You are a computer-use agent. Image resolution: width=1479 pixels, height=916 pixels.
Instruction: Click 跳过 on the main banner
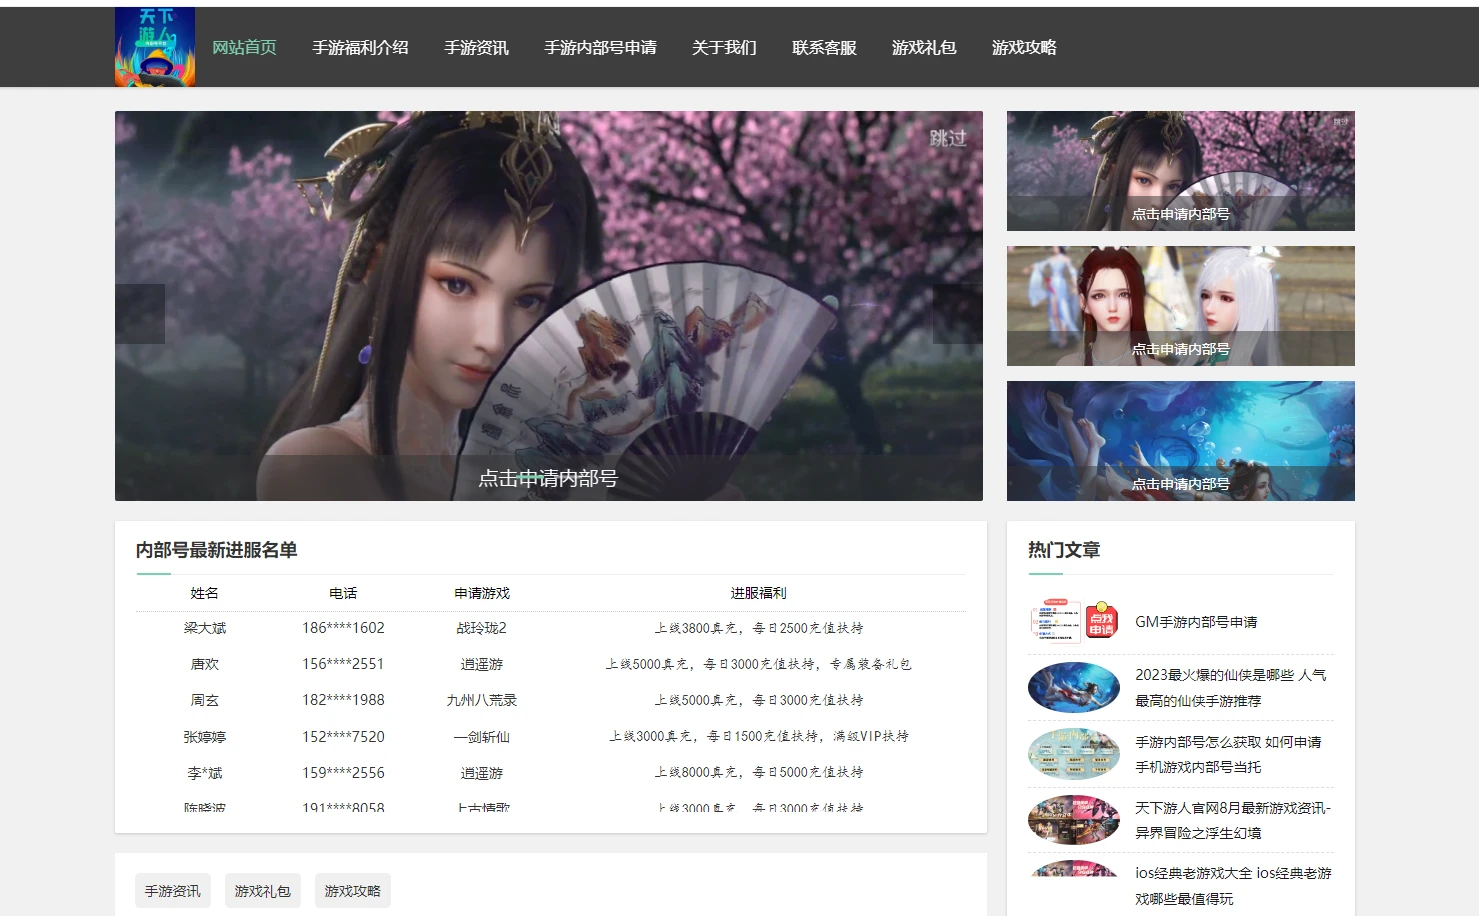coord(948,138)
